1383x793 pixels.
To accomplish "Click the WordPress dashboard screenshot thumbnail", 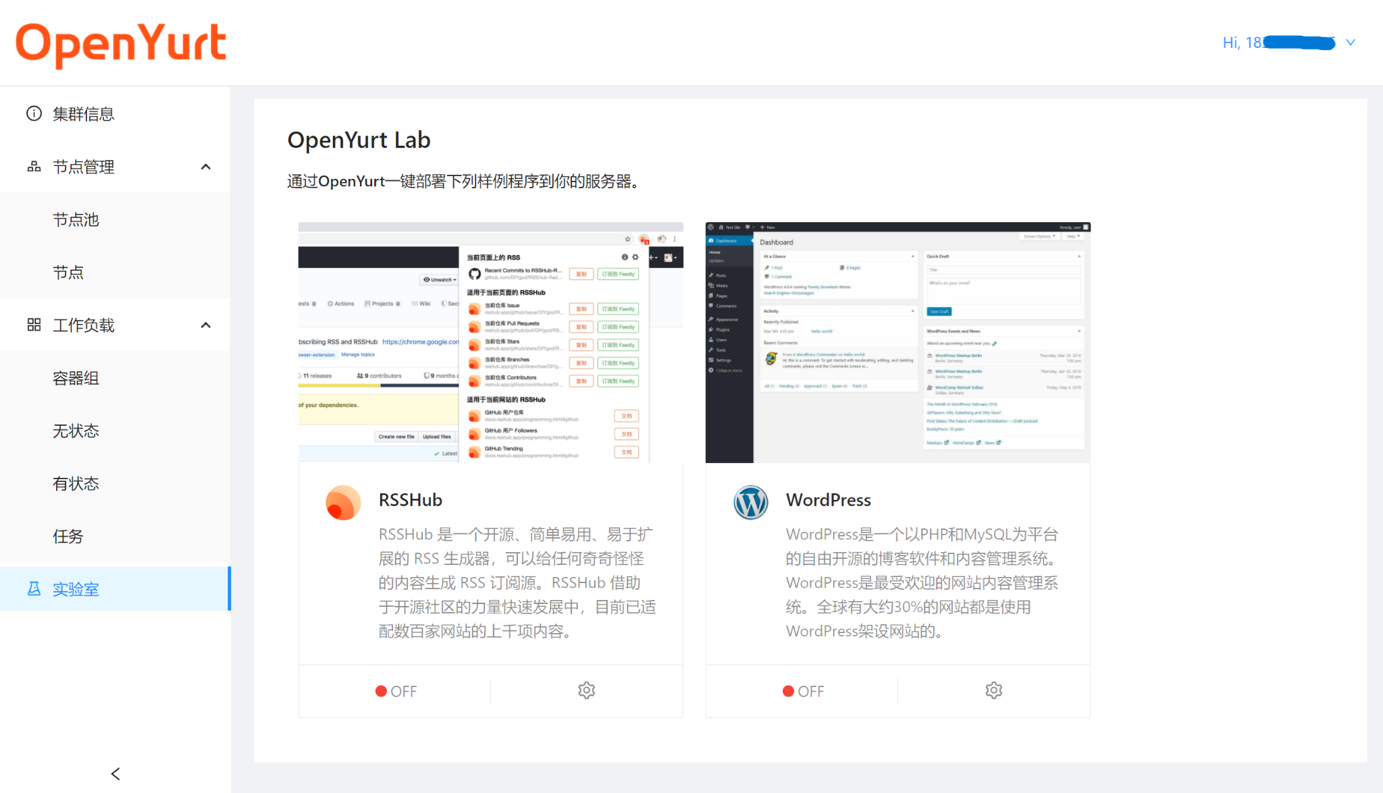I will coord(898,342).
